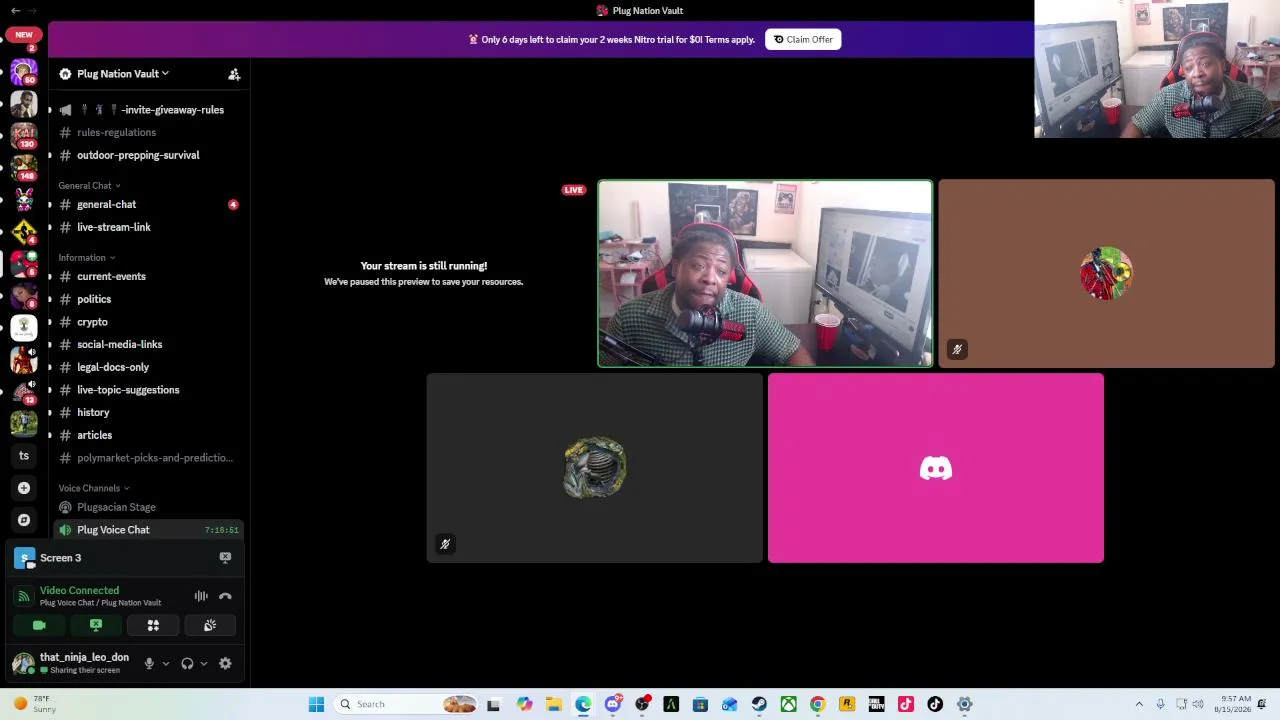Open history channel
The image size is (1280, 720).
point(148,412)
